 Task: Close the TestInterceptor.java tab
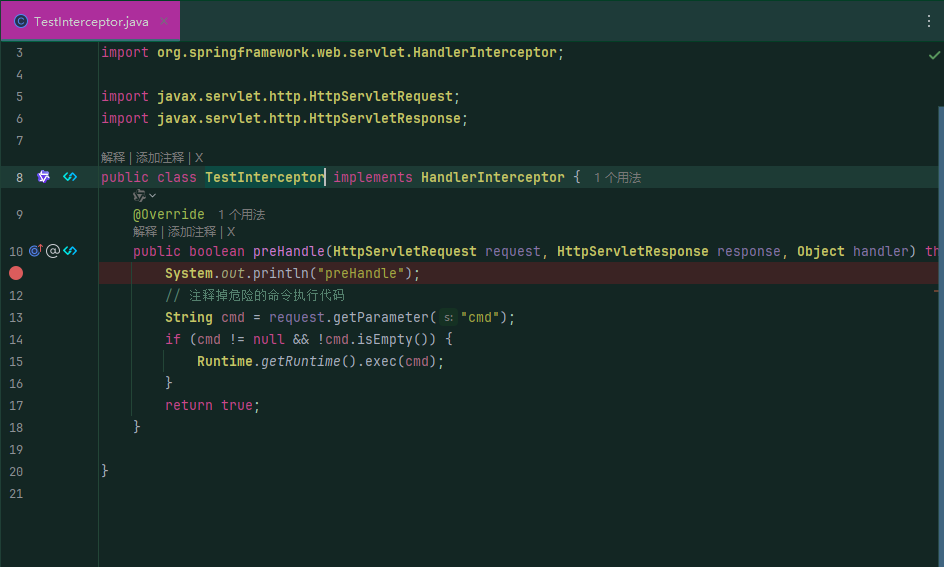pos(164,22)
